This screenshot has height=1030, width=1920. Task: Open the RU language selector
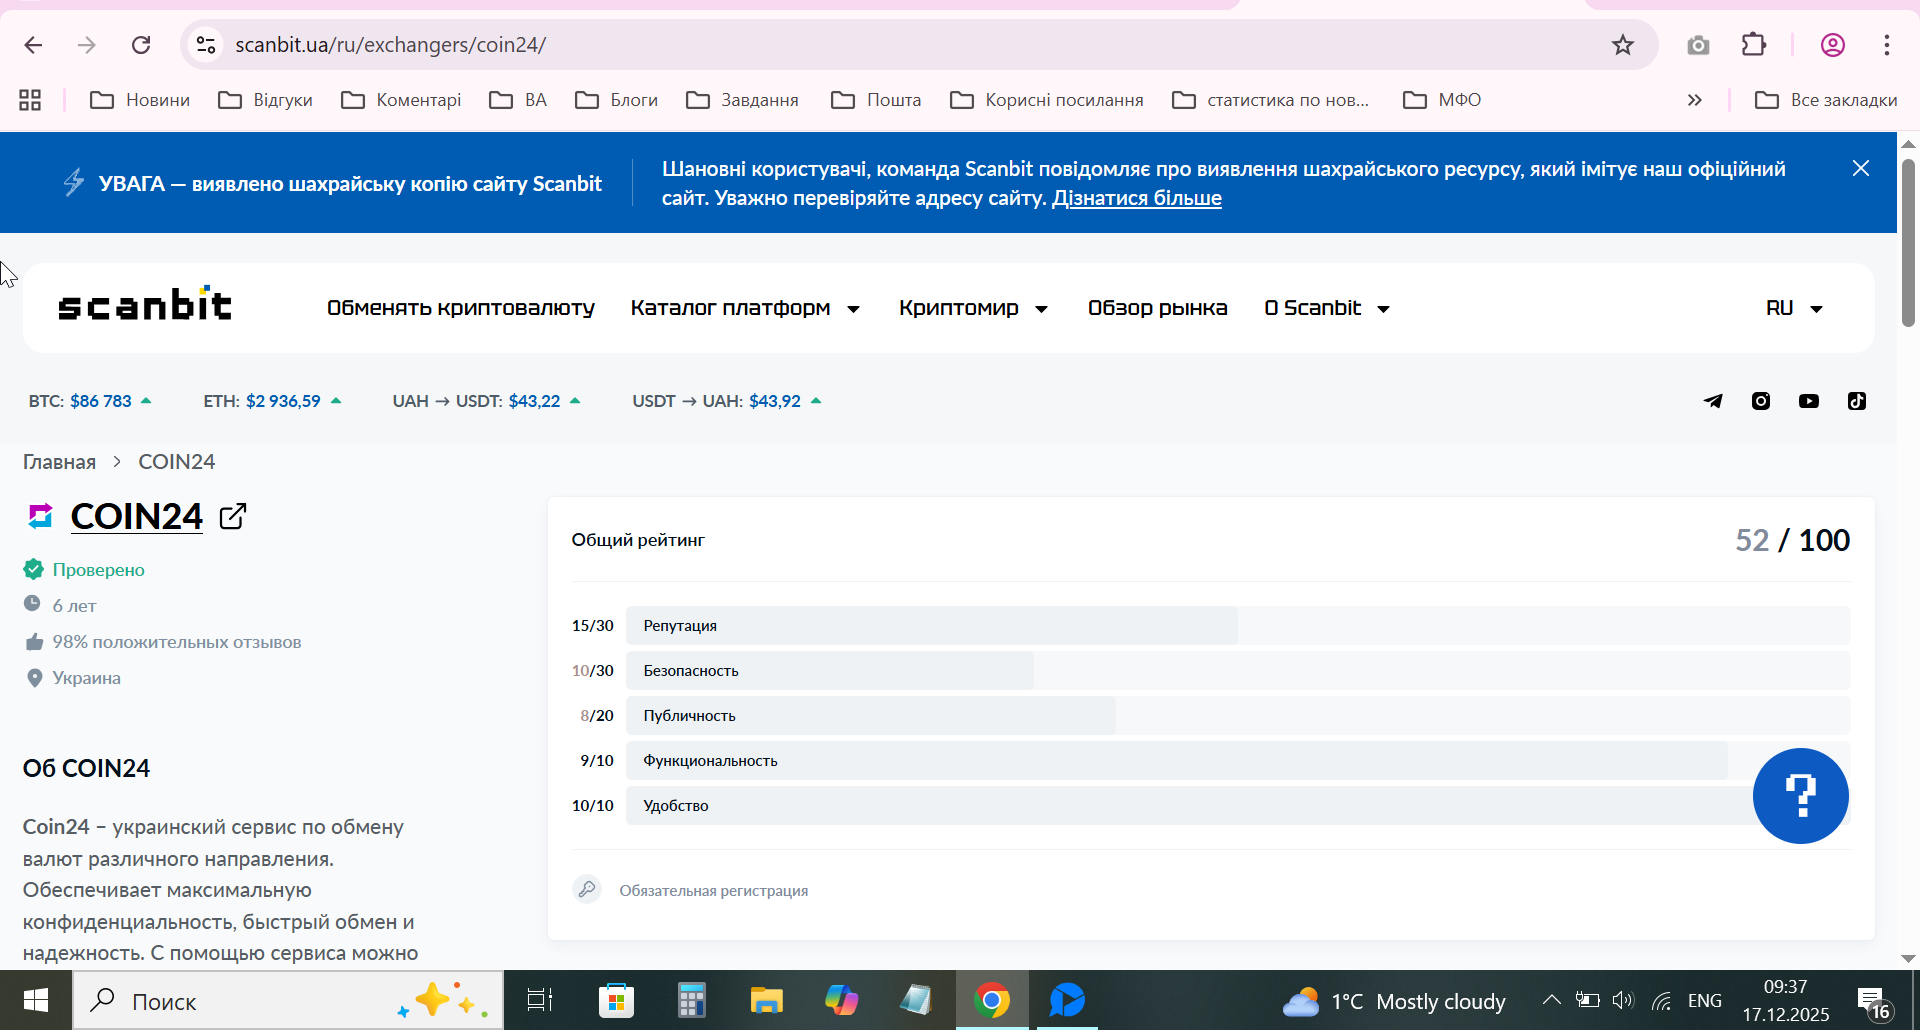pos(1794,308)
